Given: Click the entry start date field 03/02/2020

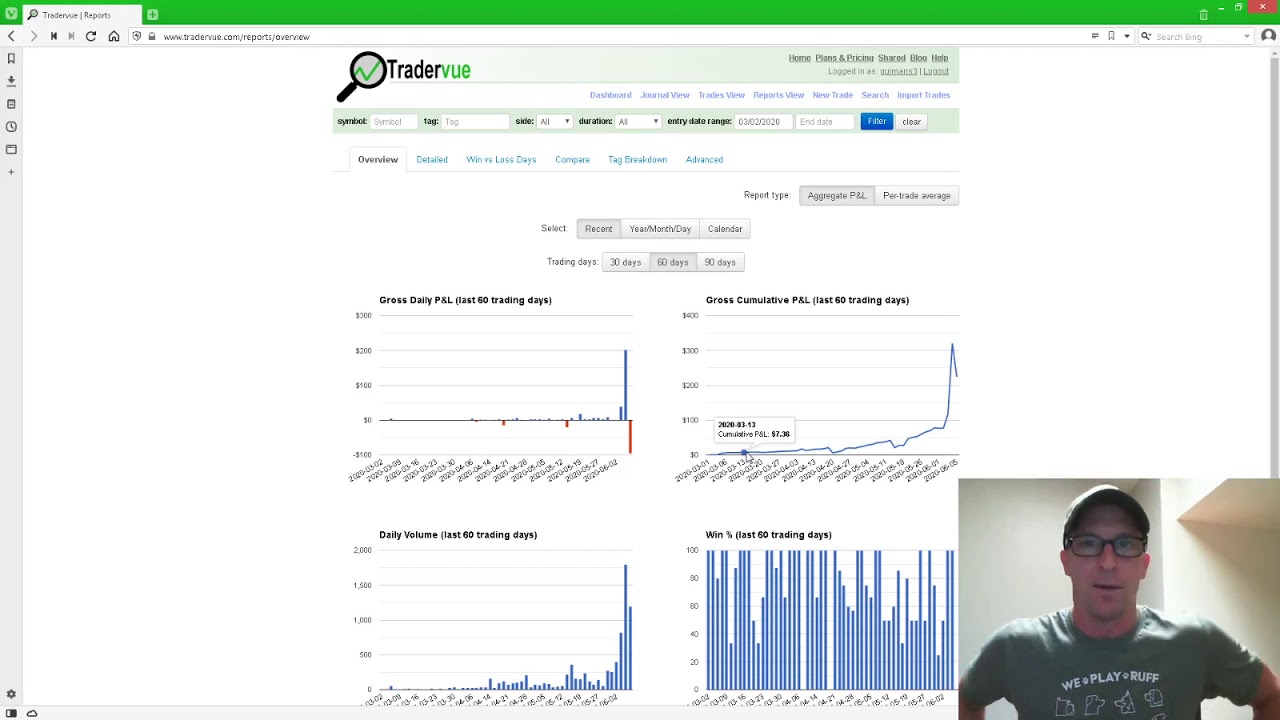Looking at the screenshot, I should click(x=763, y=122).
